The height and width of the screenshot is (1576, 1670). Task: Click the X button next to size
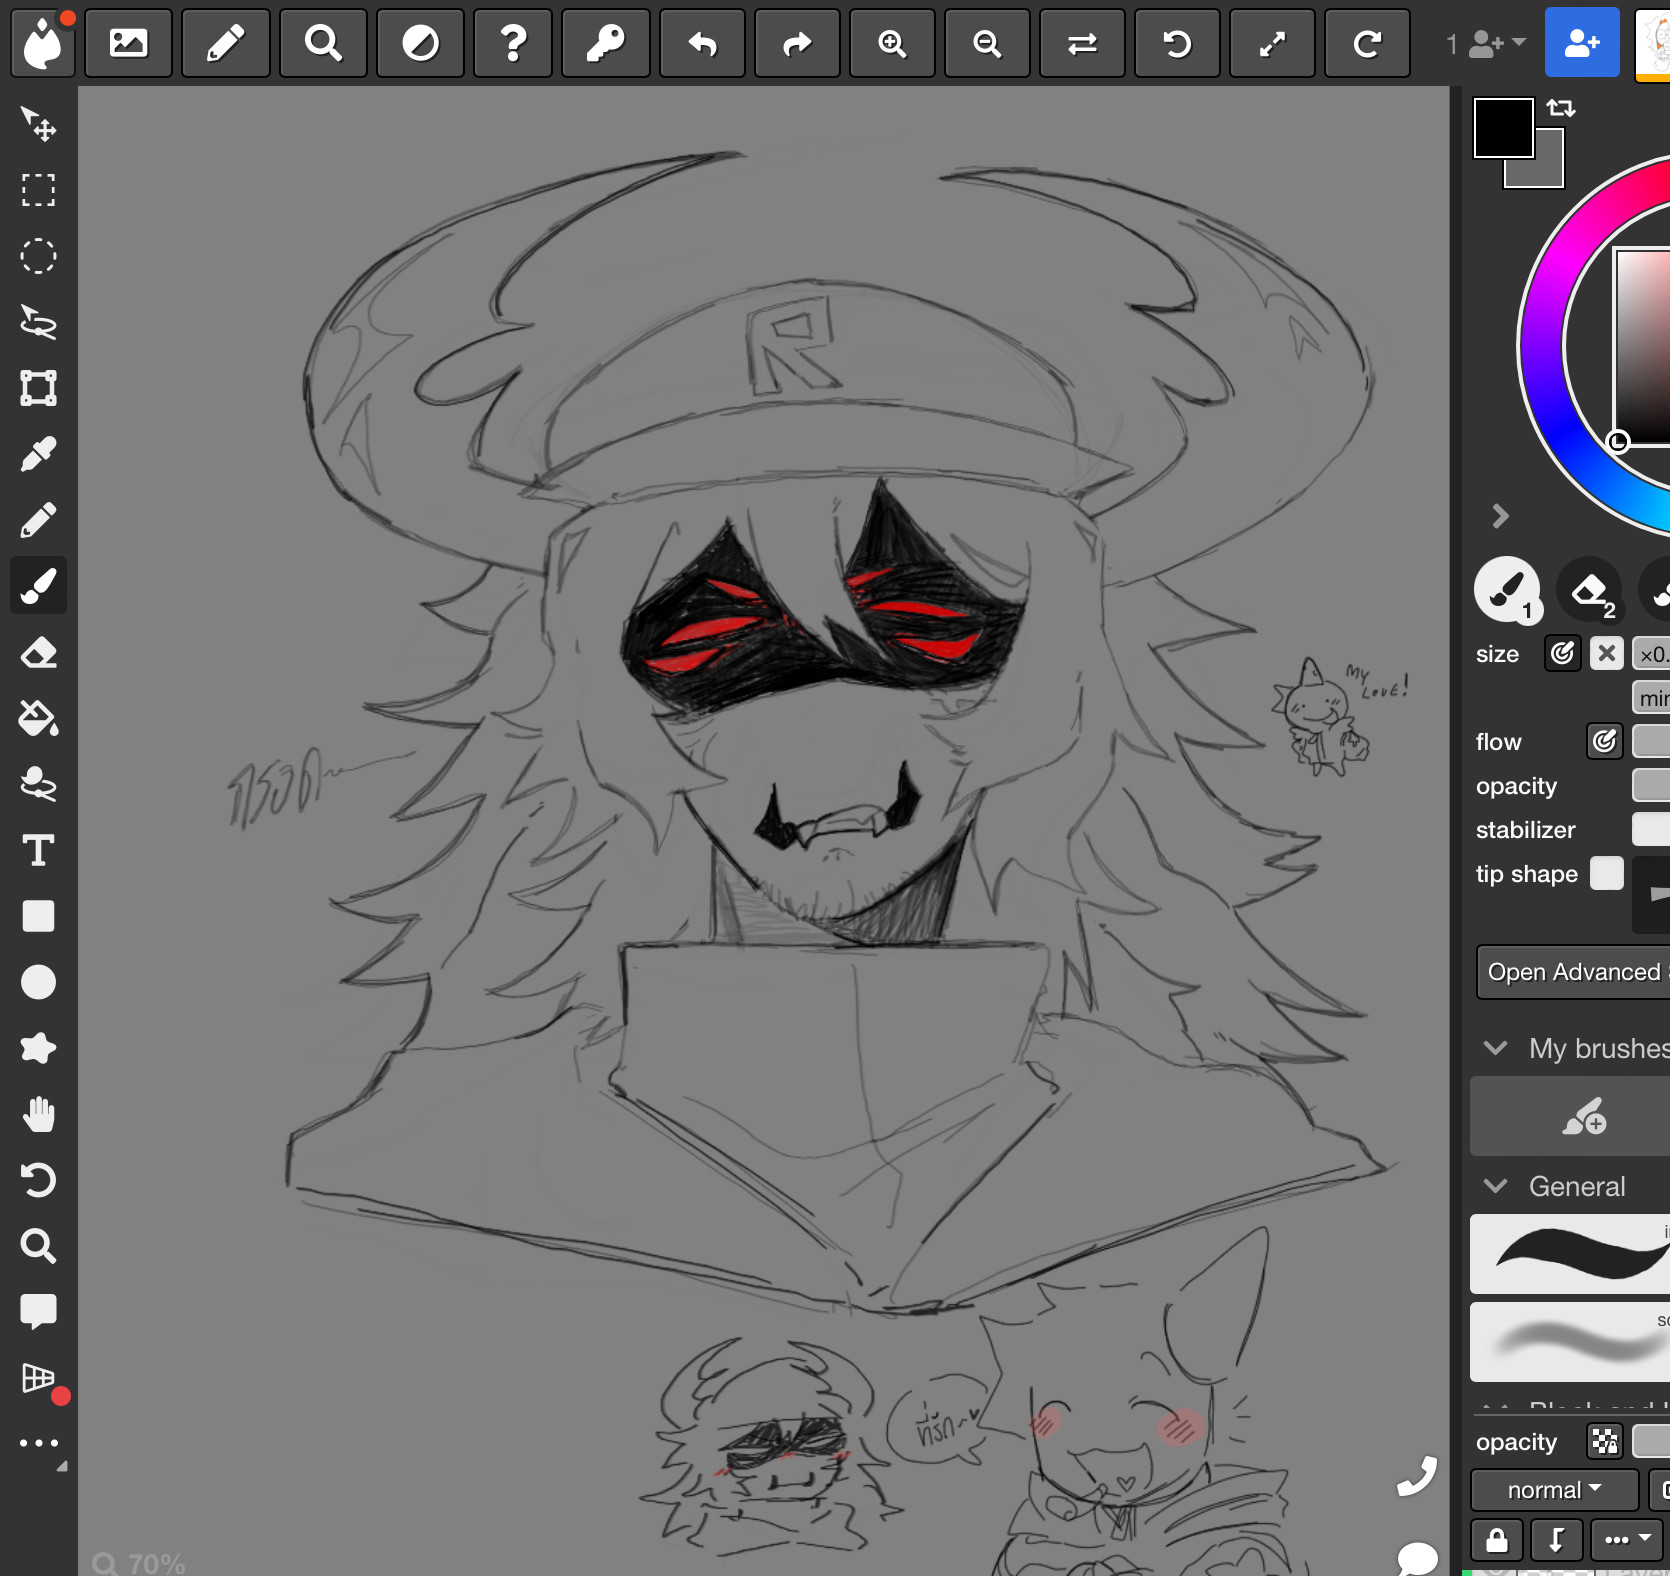[x=1606, y=654]
